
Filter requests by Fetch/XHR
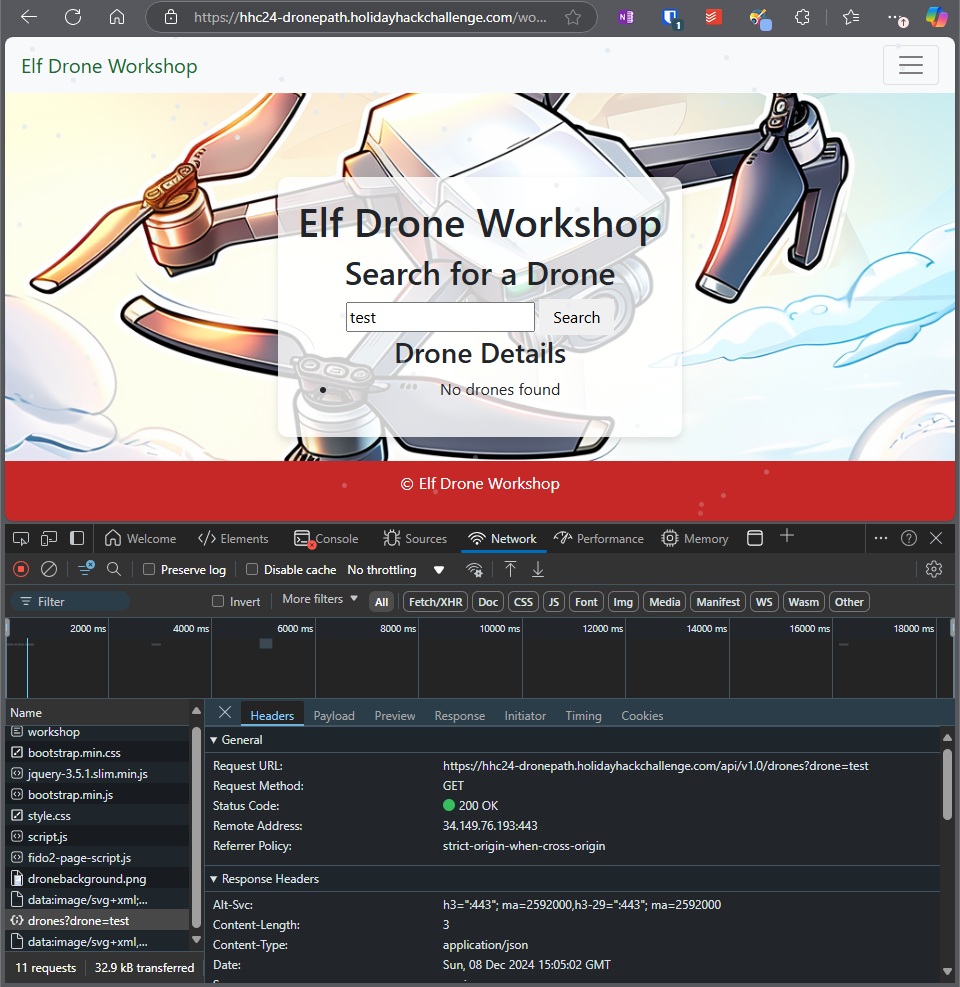coord(435,602)
